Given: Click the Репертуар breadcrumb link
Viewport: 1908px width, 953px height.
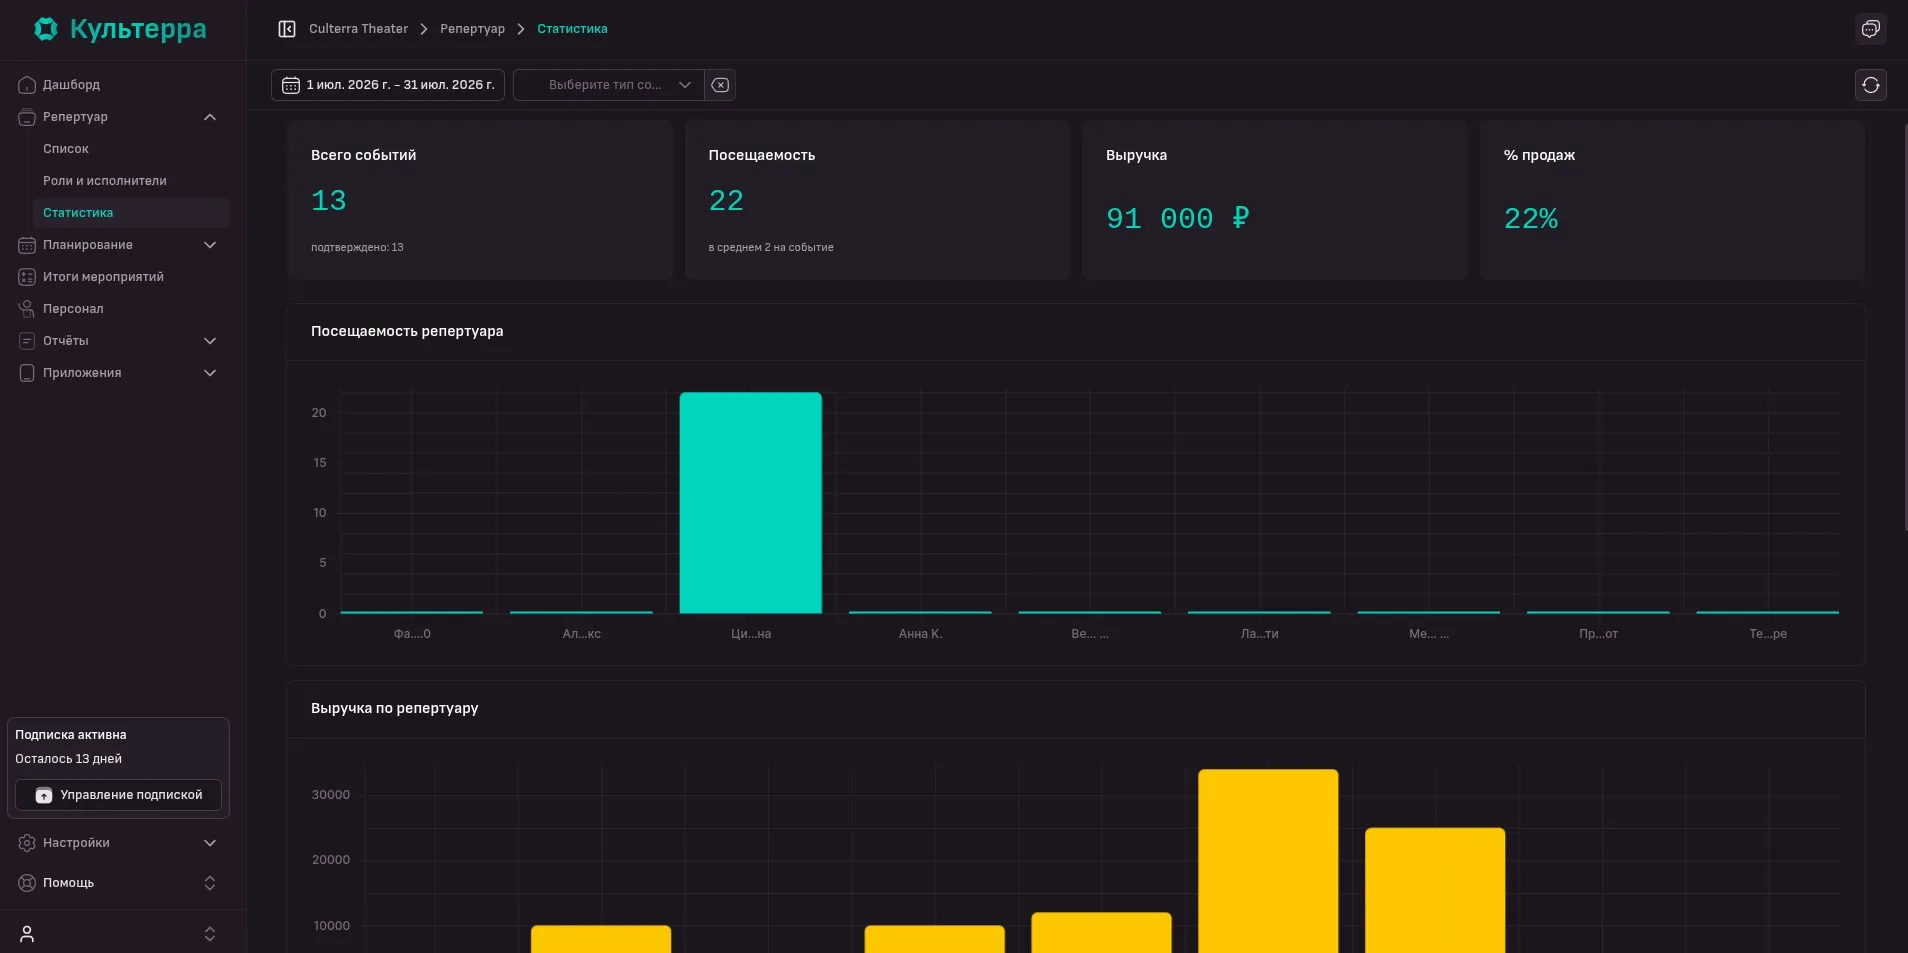Looking at the screenshot, I should click(472, 29).
